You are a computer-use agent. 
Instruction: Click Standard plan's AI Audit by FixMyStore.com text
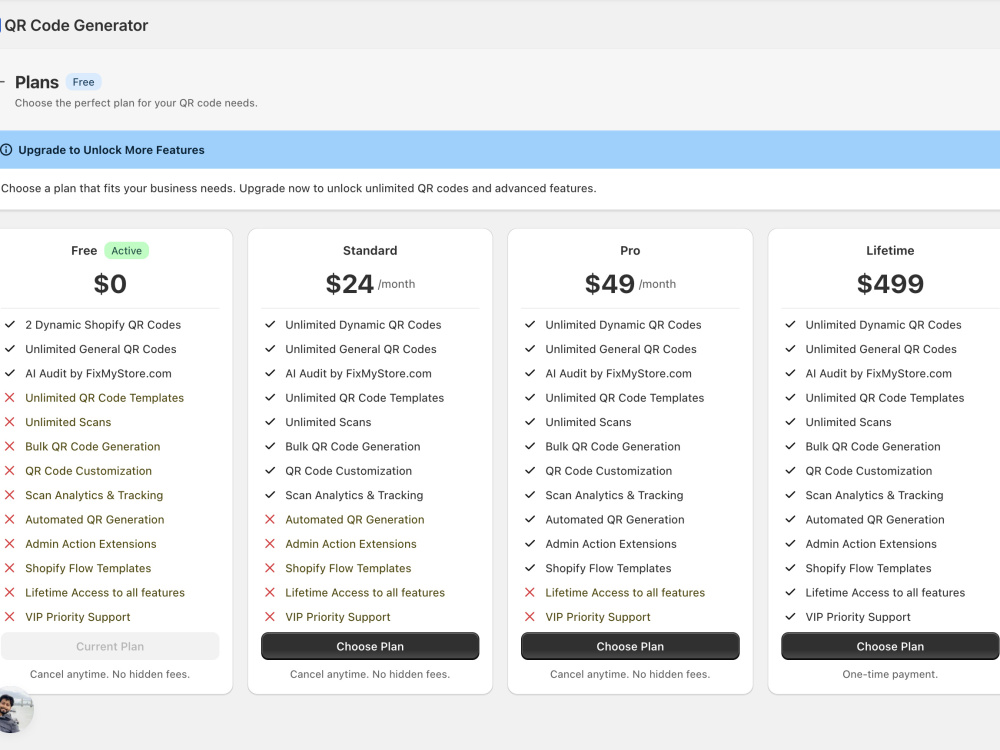click(358, 374)
